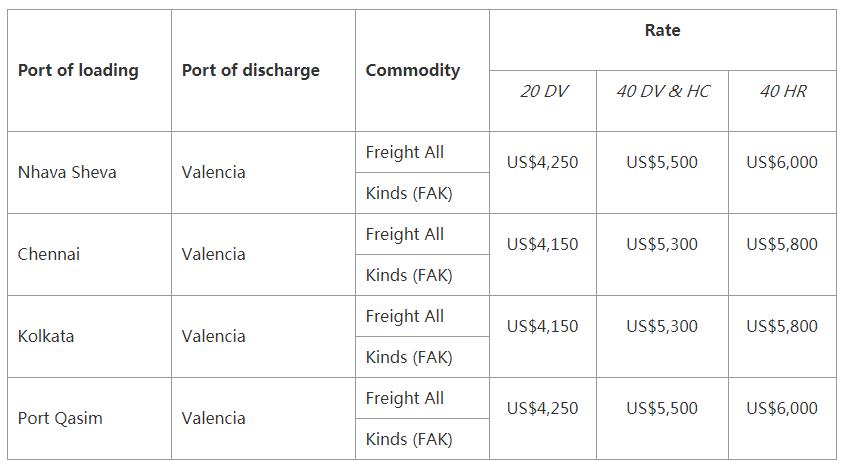
Task: Click Kolkata 20 DV rate US$4,150
Action: pyautogui.click(x=542, y=326)
